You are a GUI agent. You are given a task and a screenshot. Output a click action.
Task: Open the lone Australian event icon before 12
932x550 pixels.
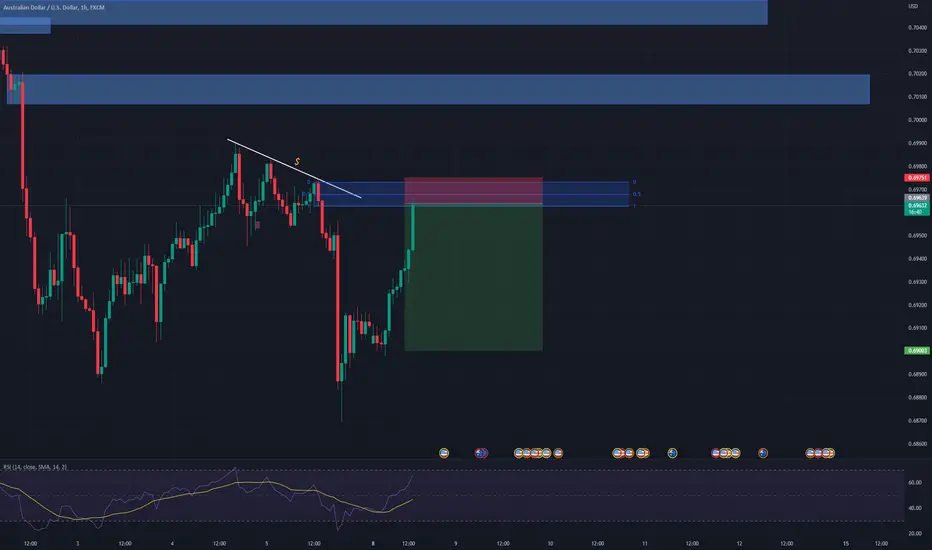point(672,453)
